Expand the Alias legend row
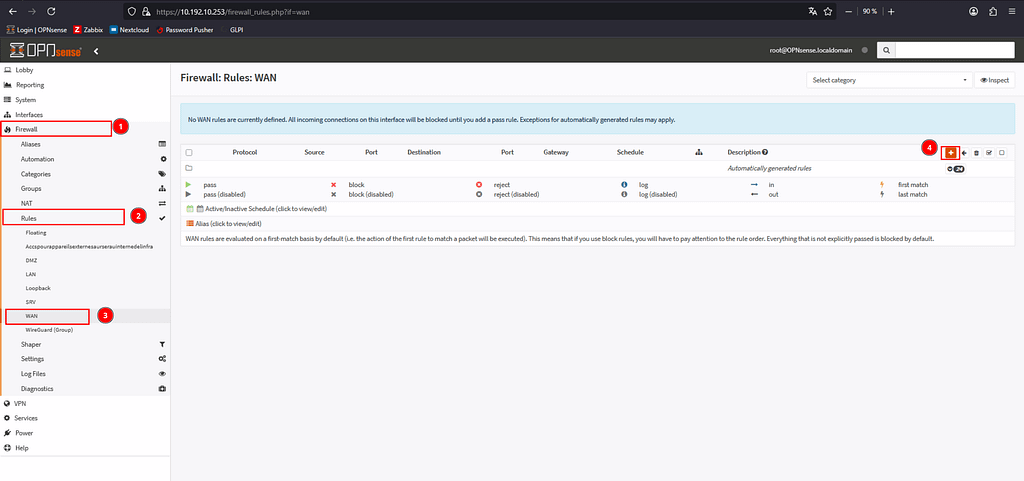The width and height of the screenshot is (1024, 481). point(228,224)
